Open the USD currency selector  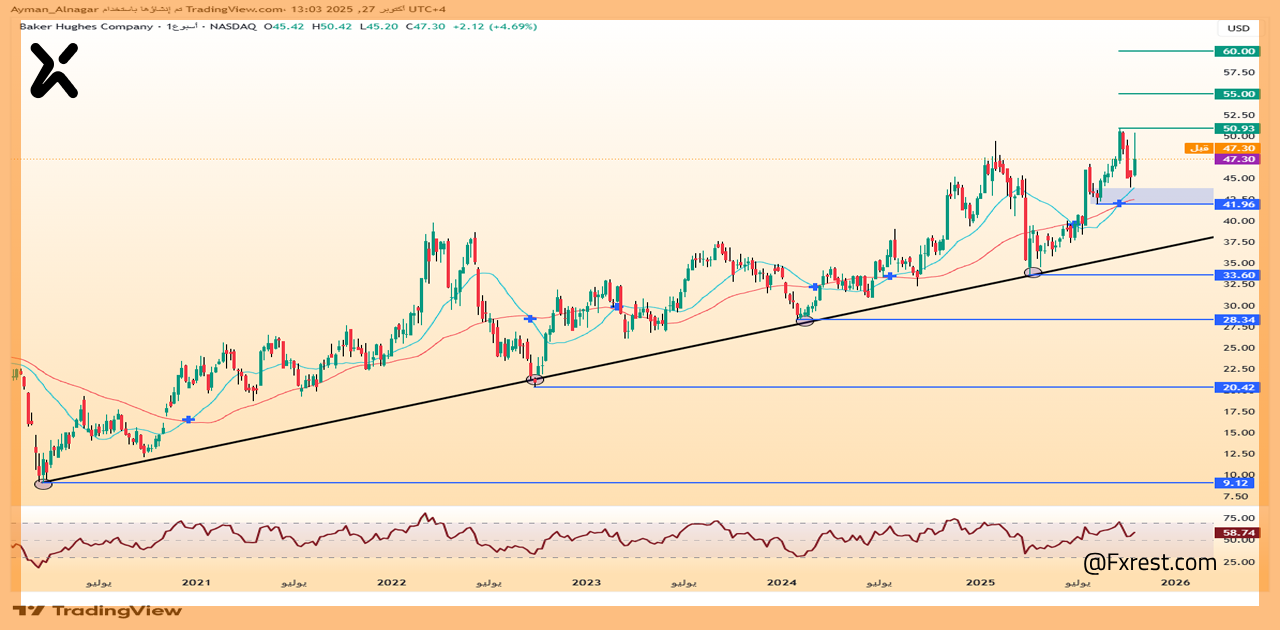(1238, 28)
